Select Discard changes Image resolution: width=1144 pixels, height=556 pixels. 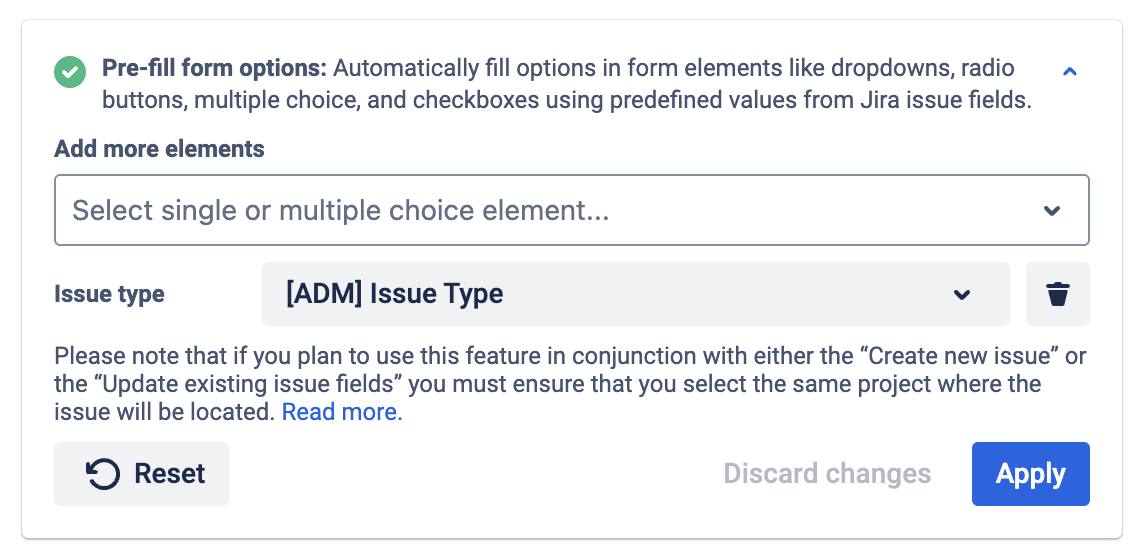click(827, 474)
